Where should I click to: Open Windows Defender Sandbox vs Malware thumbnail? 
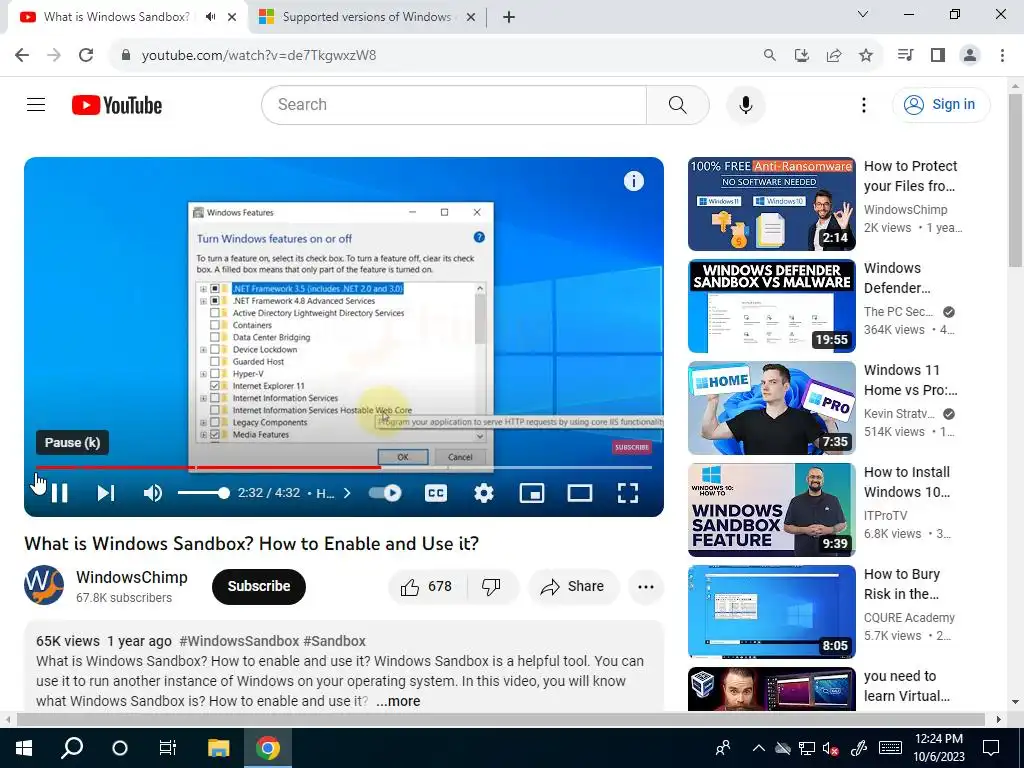[771, 306]
